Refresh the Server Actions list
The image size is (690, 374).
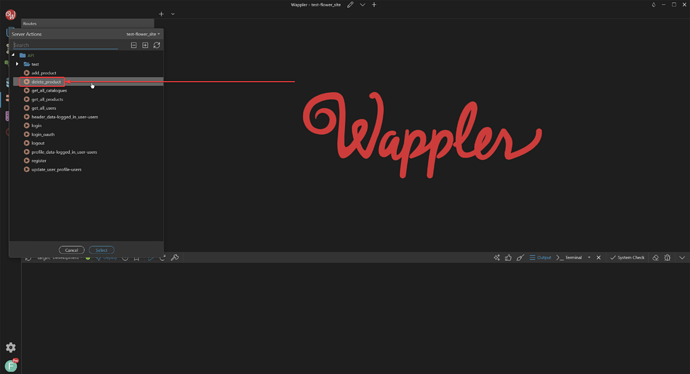(157, 45)
